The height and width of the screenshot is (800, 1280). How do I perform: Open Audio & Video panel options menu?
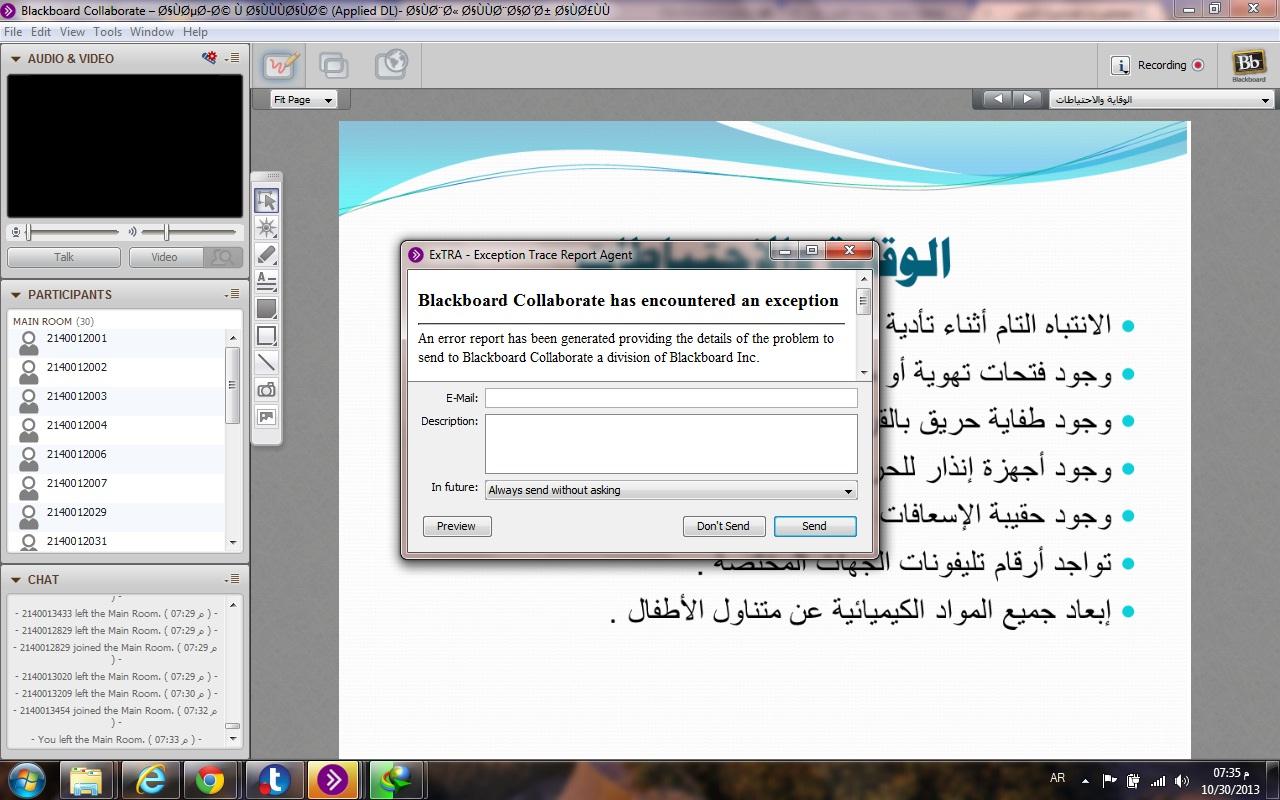[232, 58]
